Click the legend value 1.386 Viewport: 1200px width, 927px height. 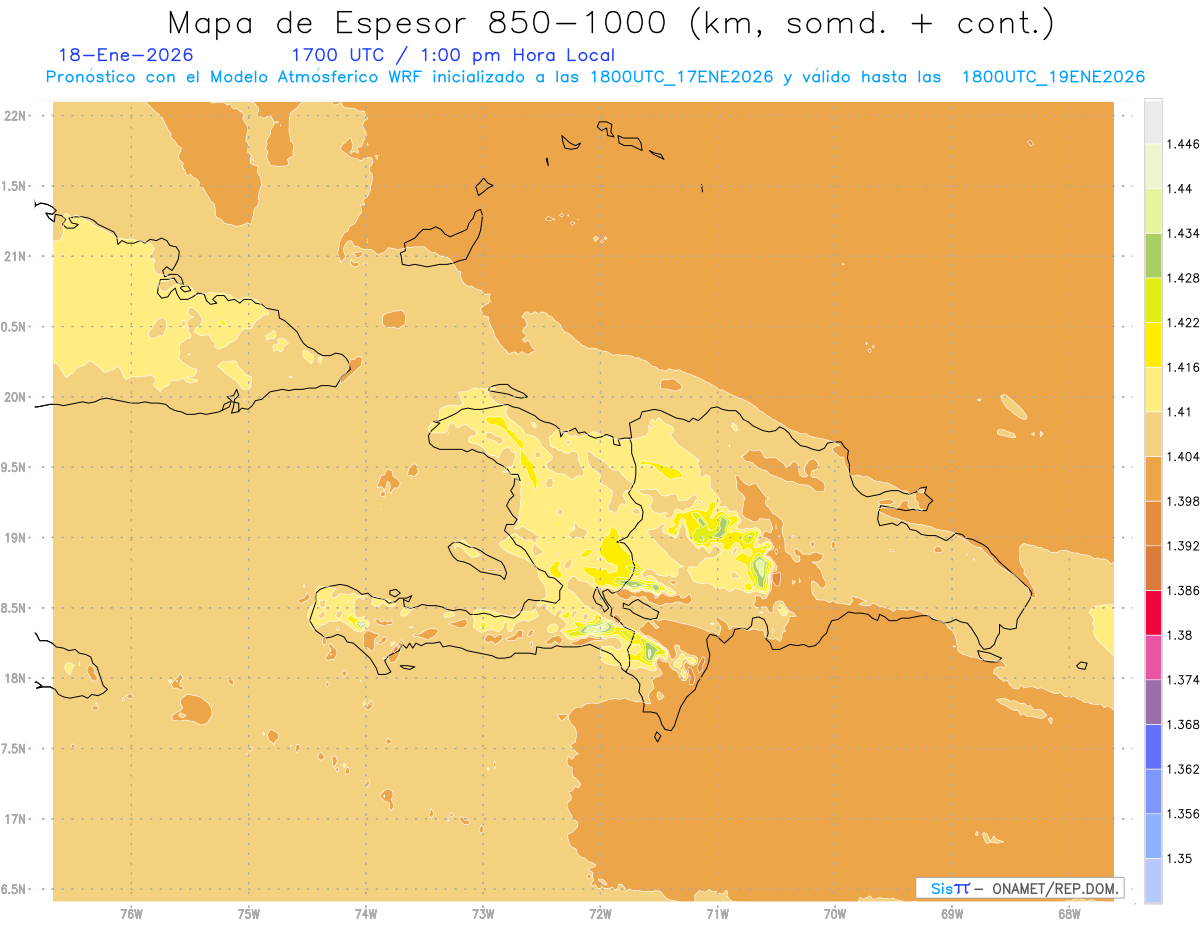pos(1182,591)
